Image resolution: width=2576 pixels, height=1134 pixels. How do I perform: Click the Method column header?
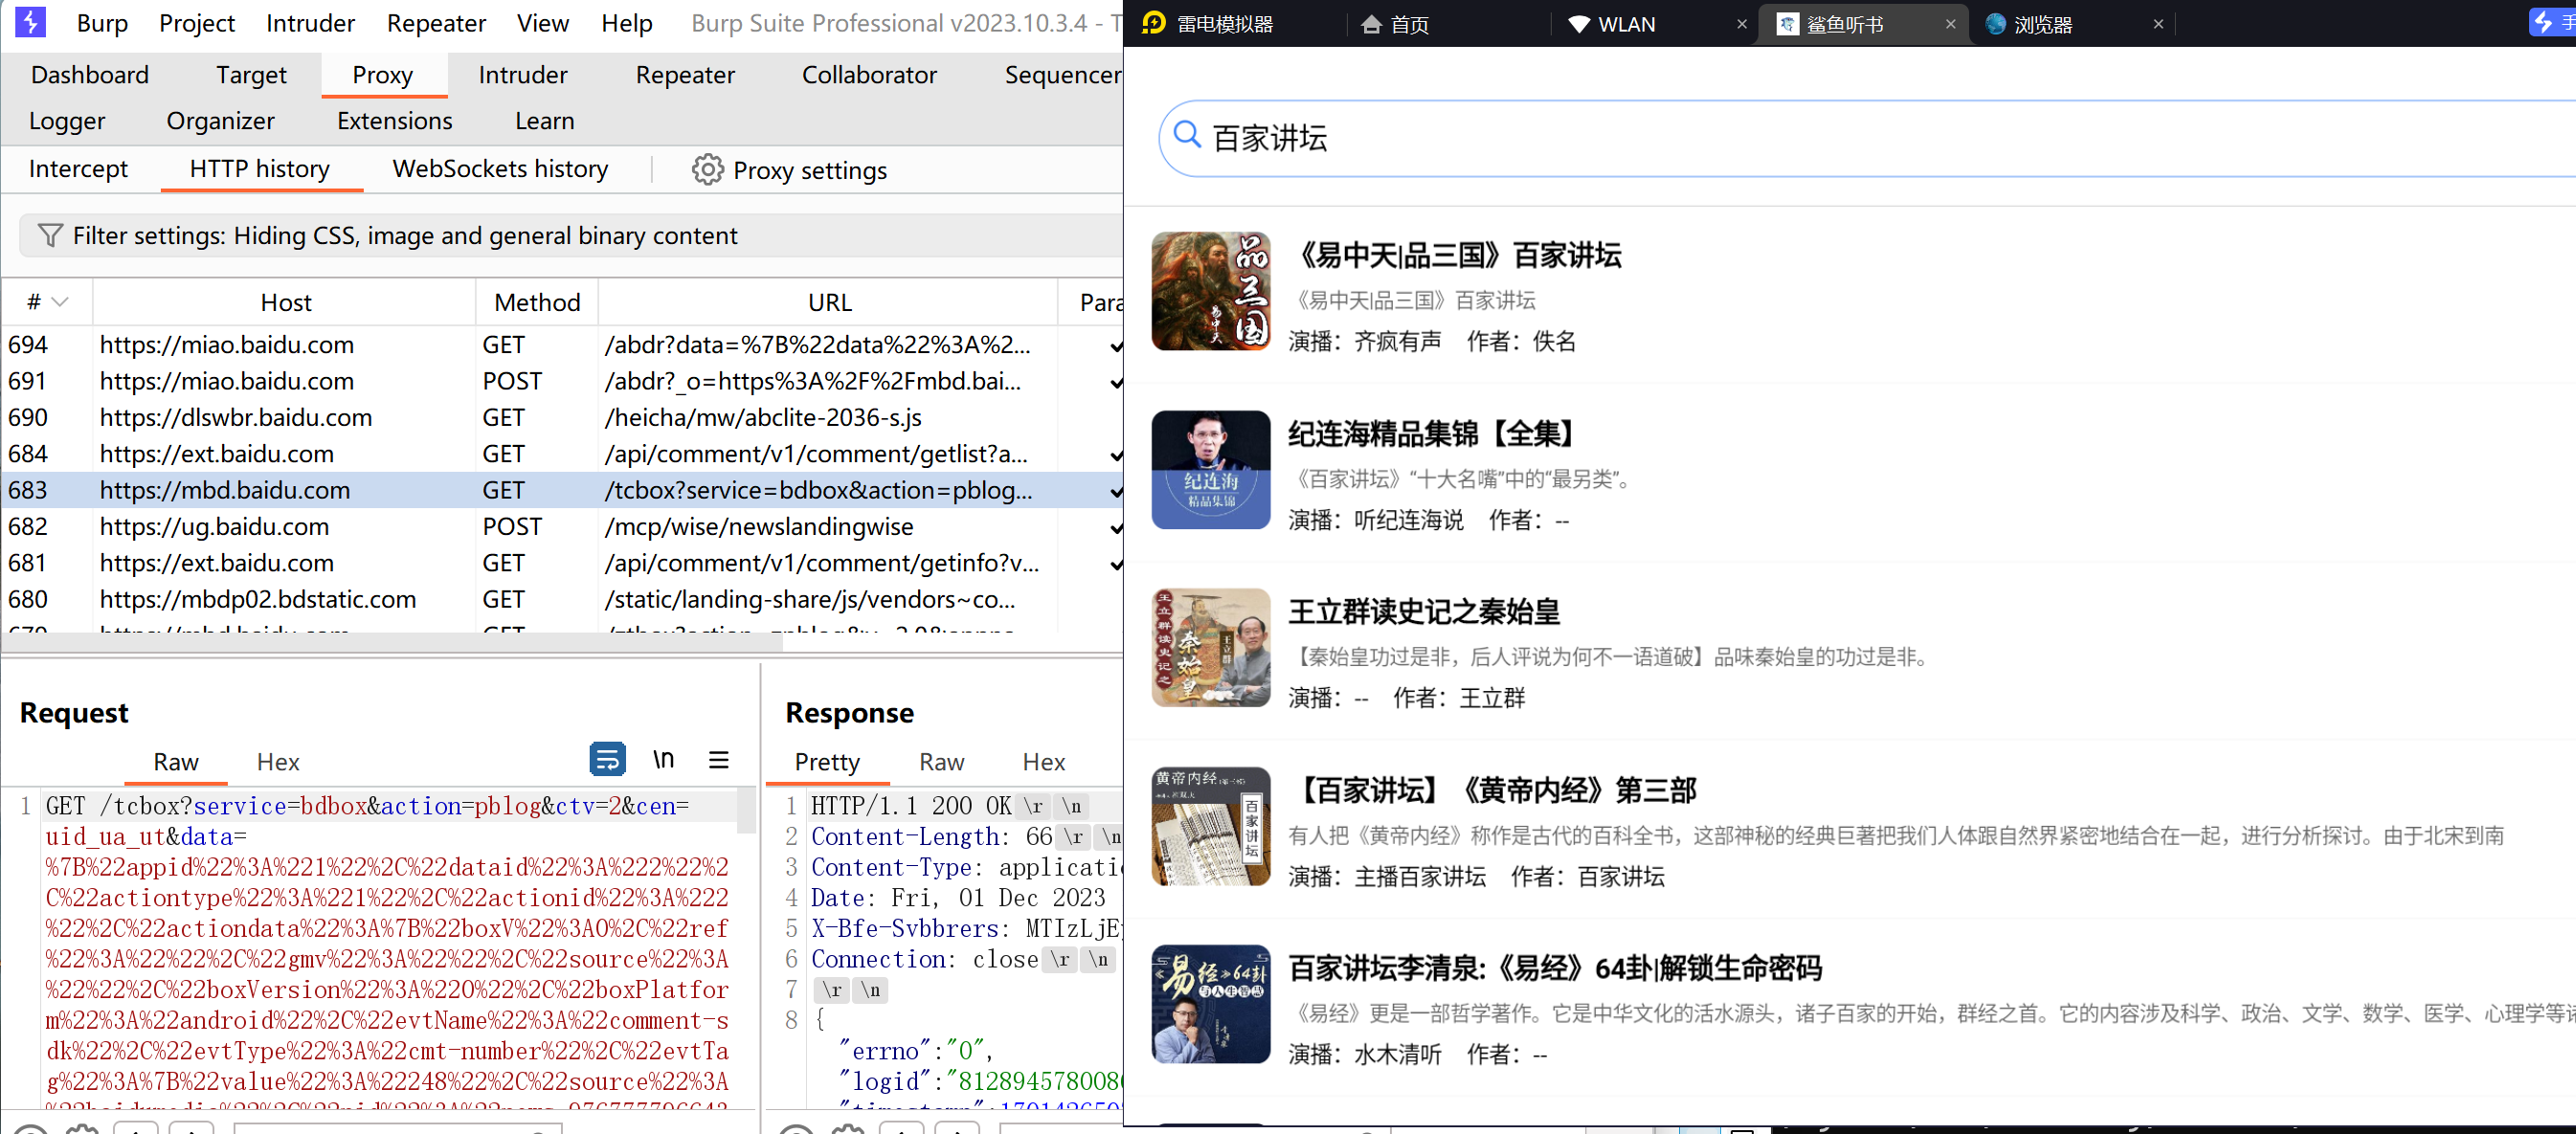tap(537, 302)
